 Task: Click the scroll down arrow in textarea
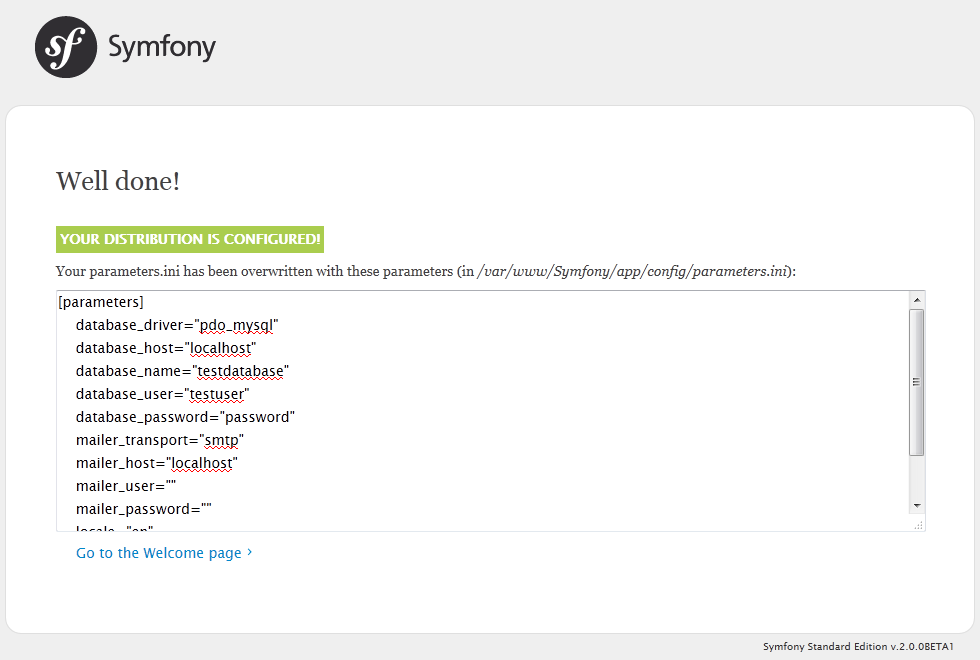[x=916, y=506]
